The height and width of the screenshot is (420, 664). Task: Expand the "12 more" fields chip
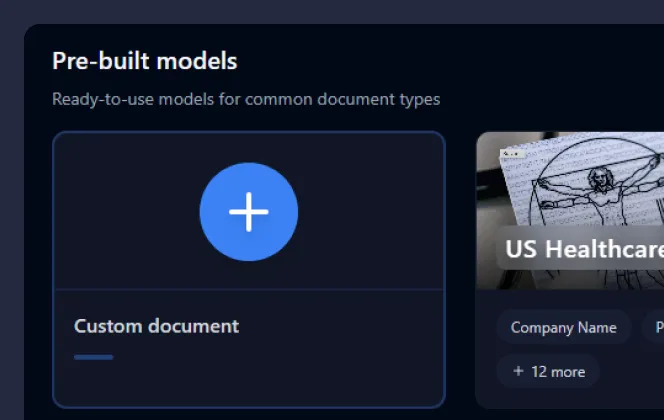(x=548, y=372)
